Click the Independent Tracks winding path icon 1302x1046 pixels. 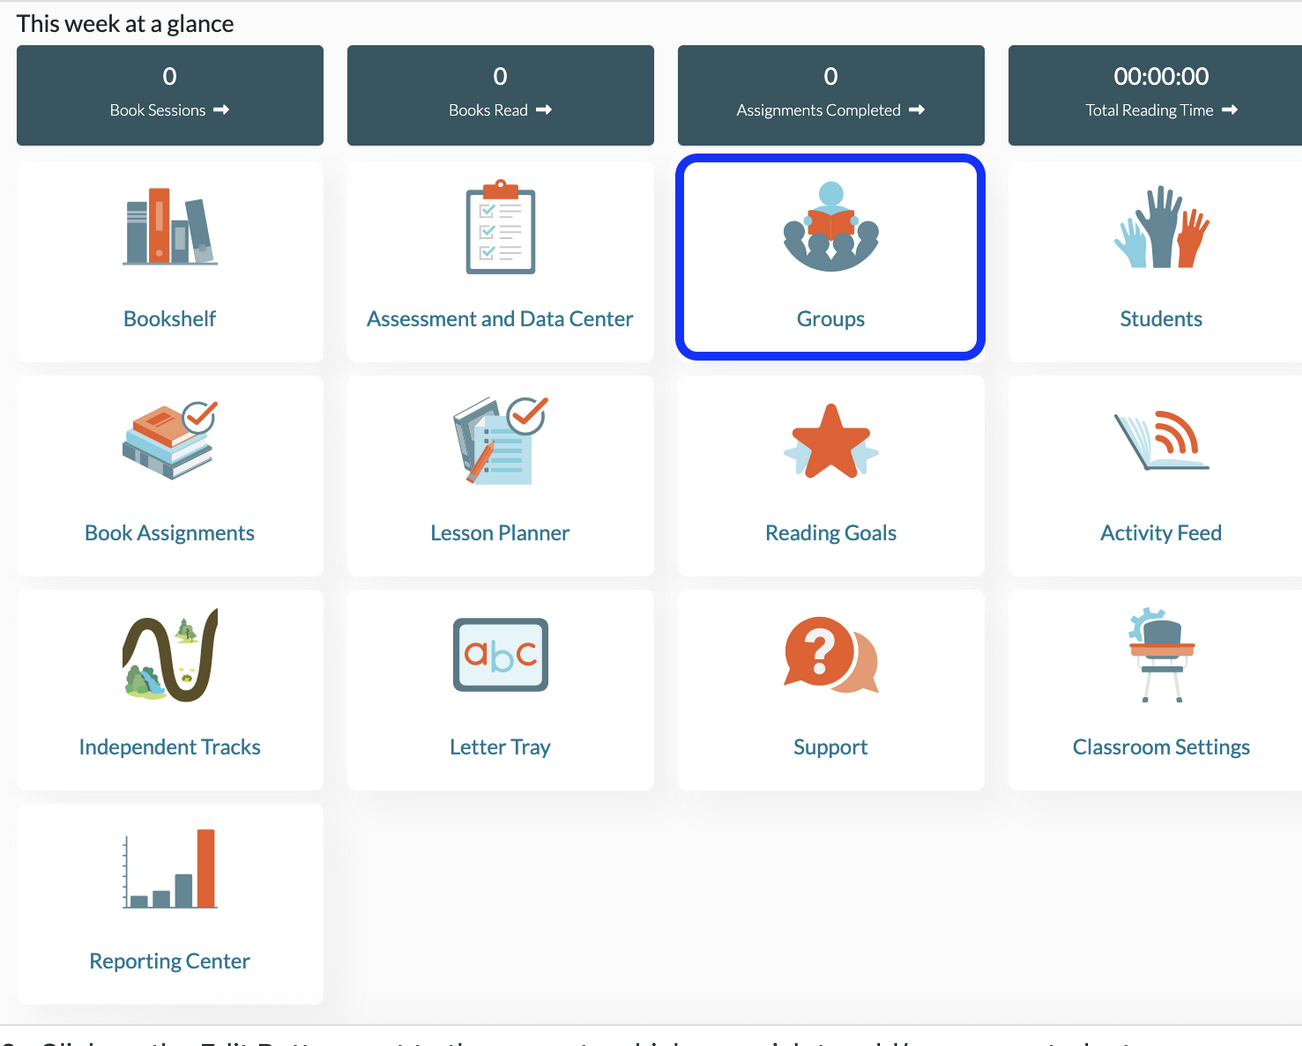[x=170, y=655]
